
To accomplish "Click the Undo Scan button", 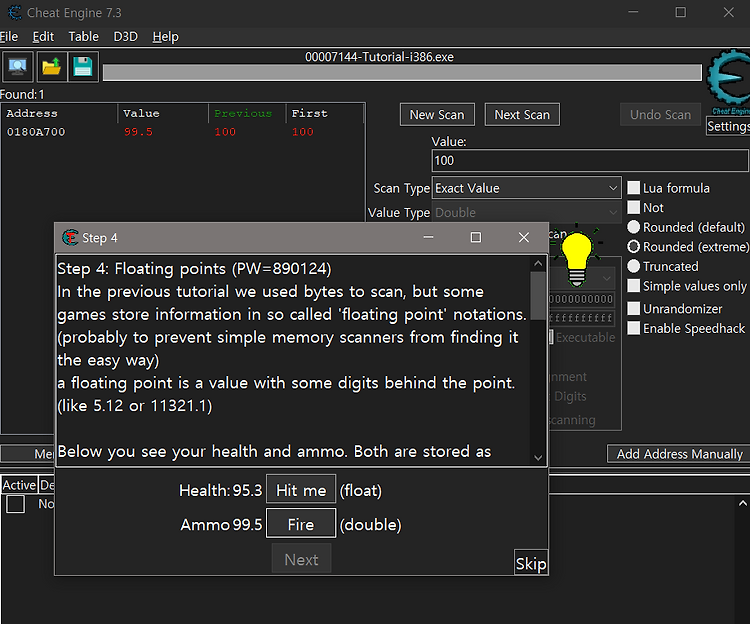I will pos(660,115).
